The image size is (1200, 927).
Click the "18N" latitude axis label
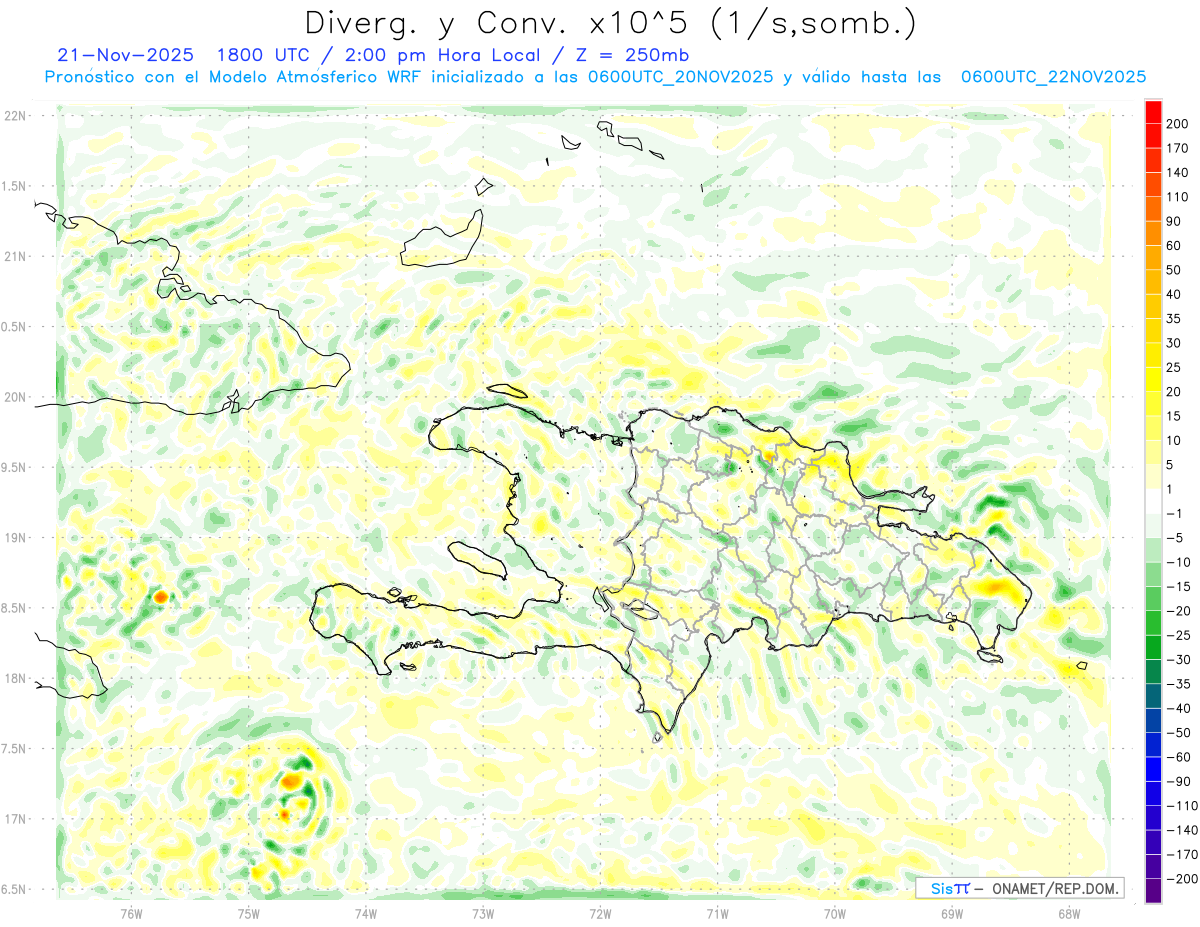tap(16, 678)
